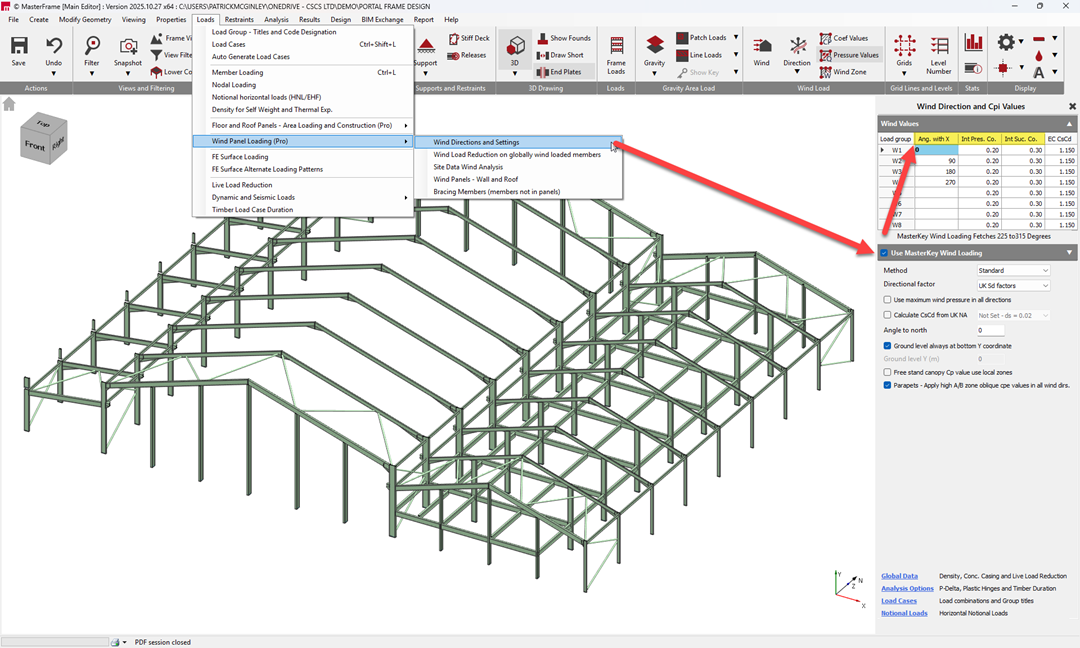Click the Coef Values icon

coord(825,38)
